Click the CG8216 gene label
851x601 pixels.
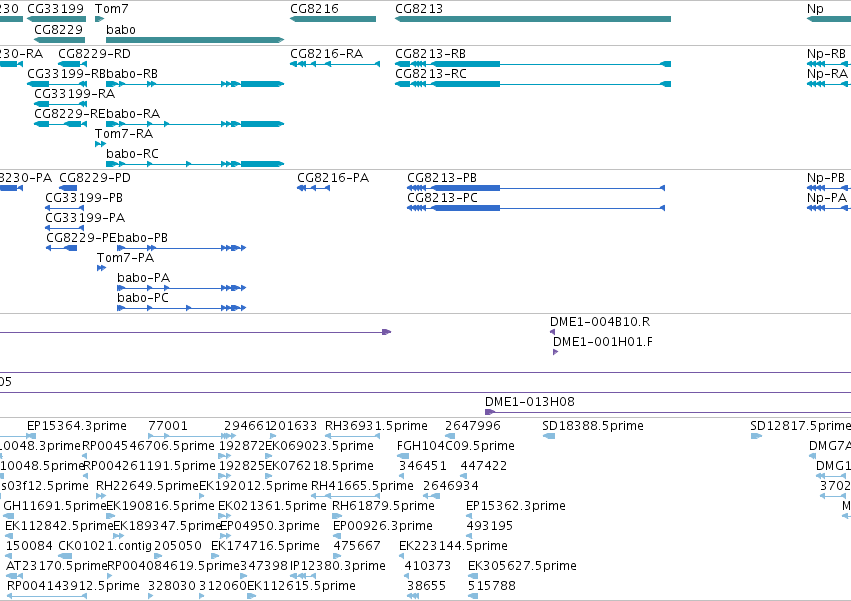pyautogui.click(x=314, y=9)
